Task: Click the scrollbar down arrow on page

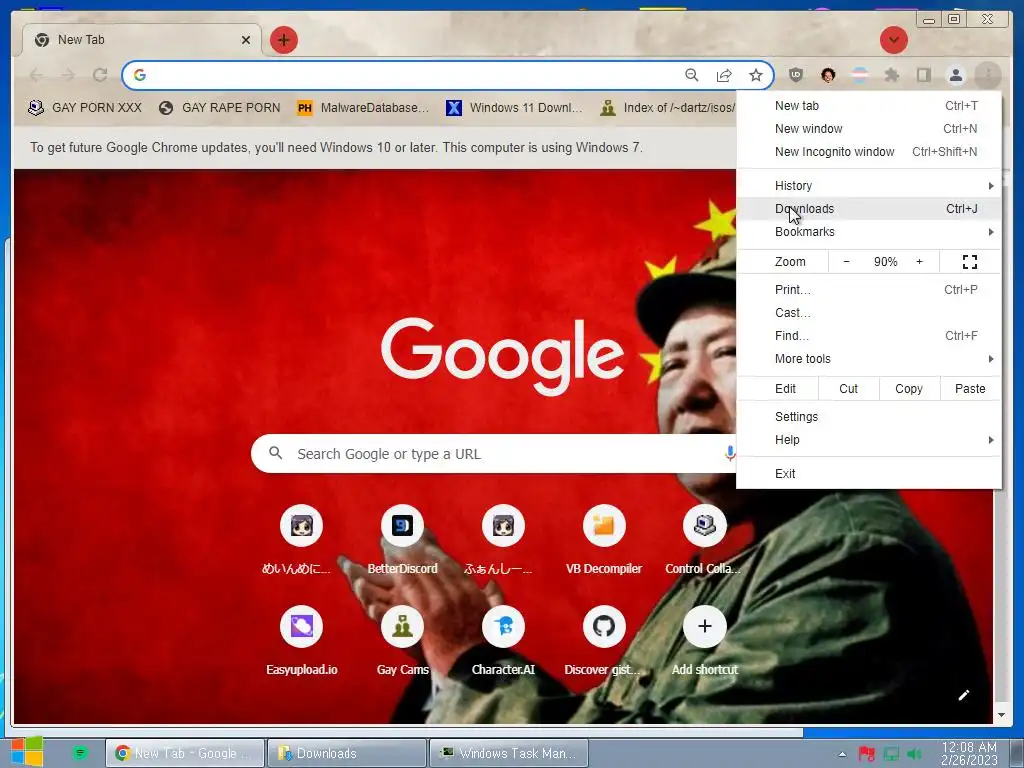Action: [1001, 715]
